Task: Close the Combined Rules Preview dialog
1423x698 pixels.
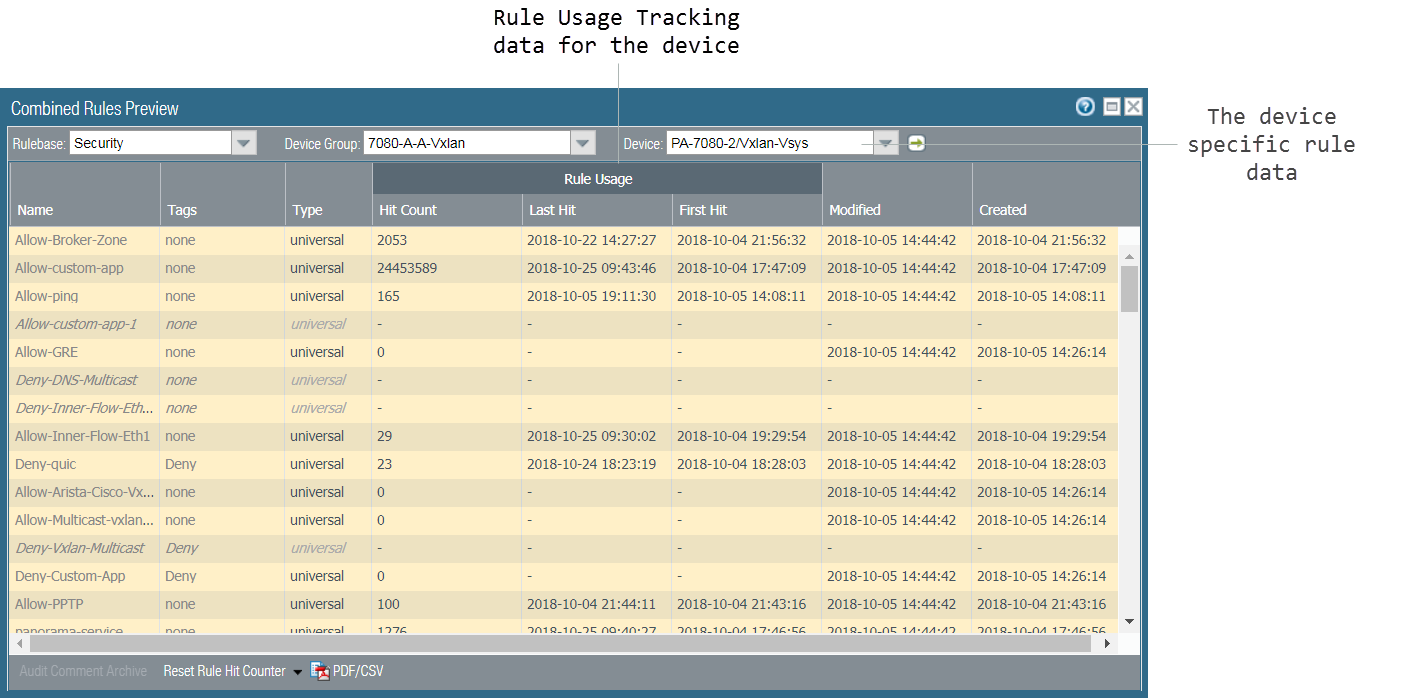Action: 1133,107
